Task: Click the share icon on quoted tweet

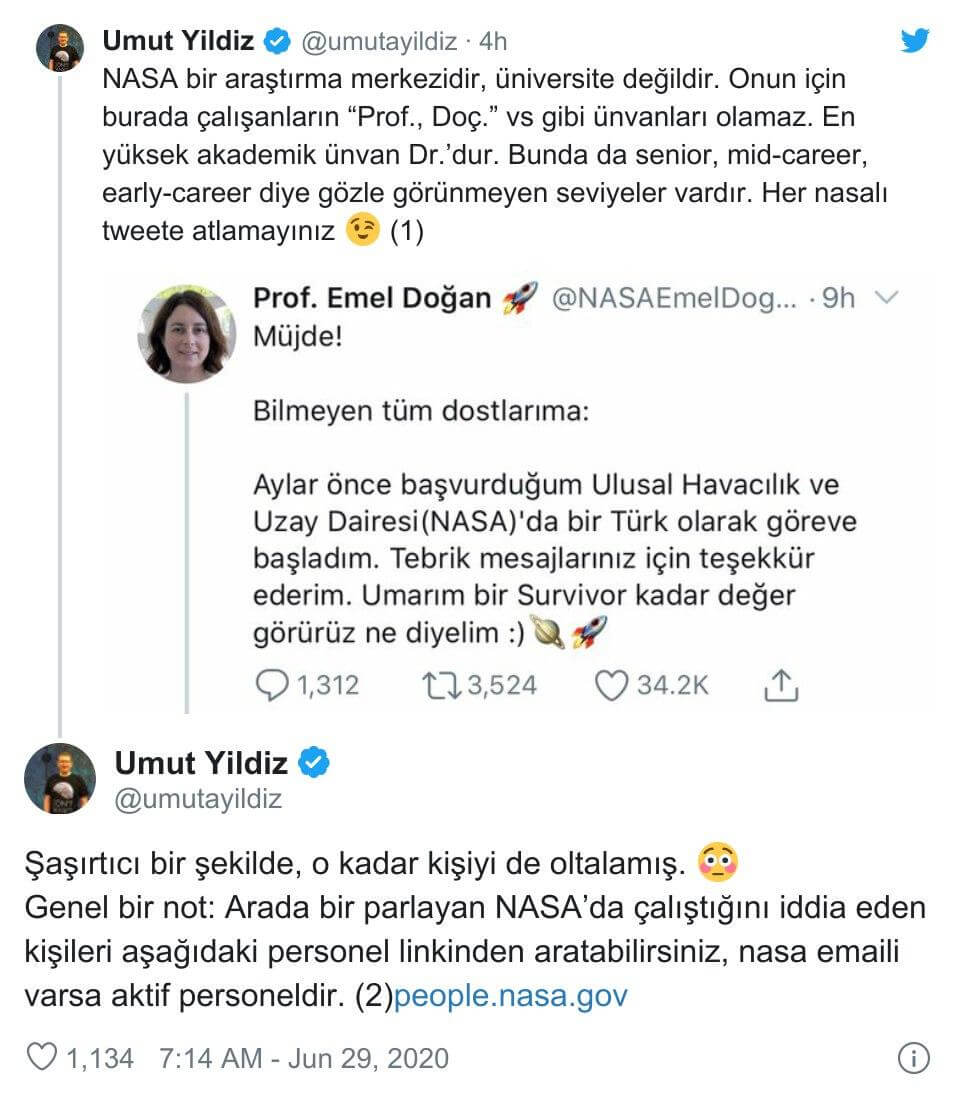Action: pos(780,684)
